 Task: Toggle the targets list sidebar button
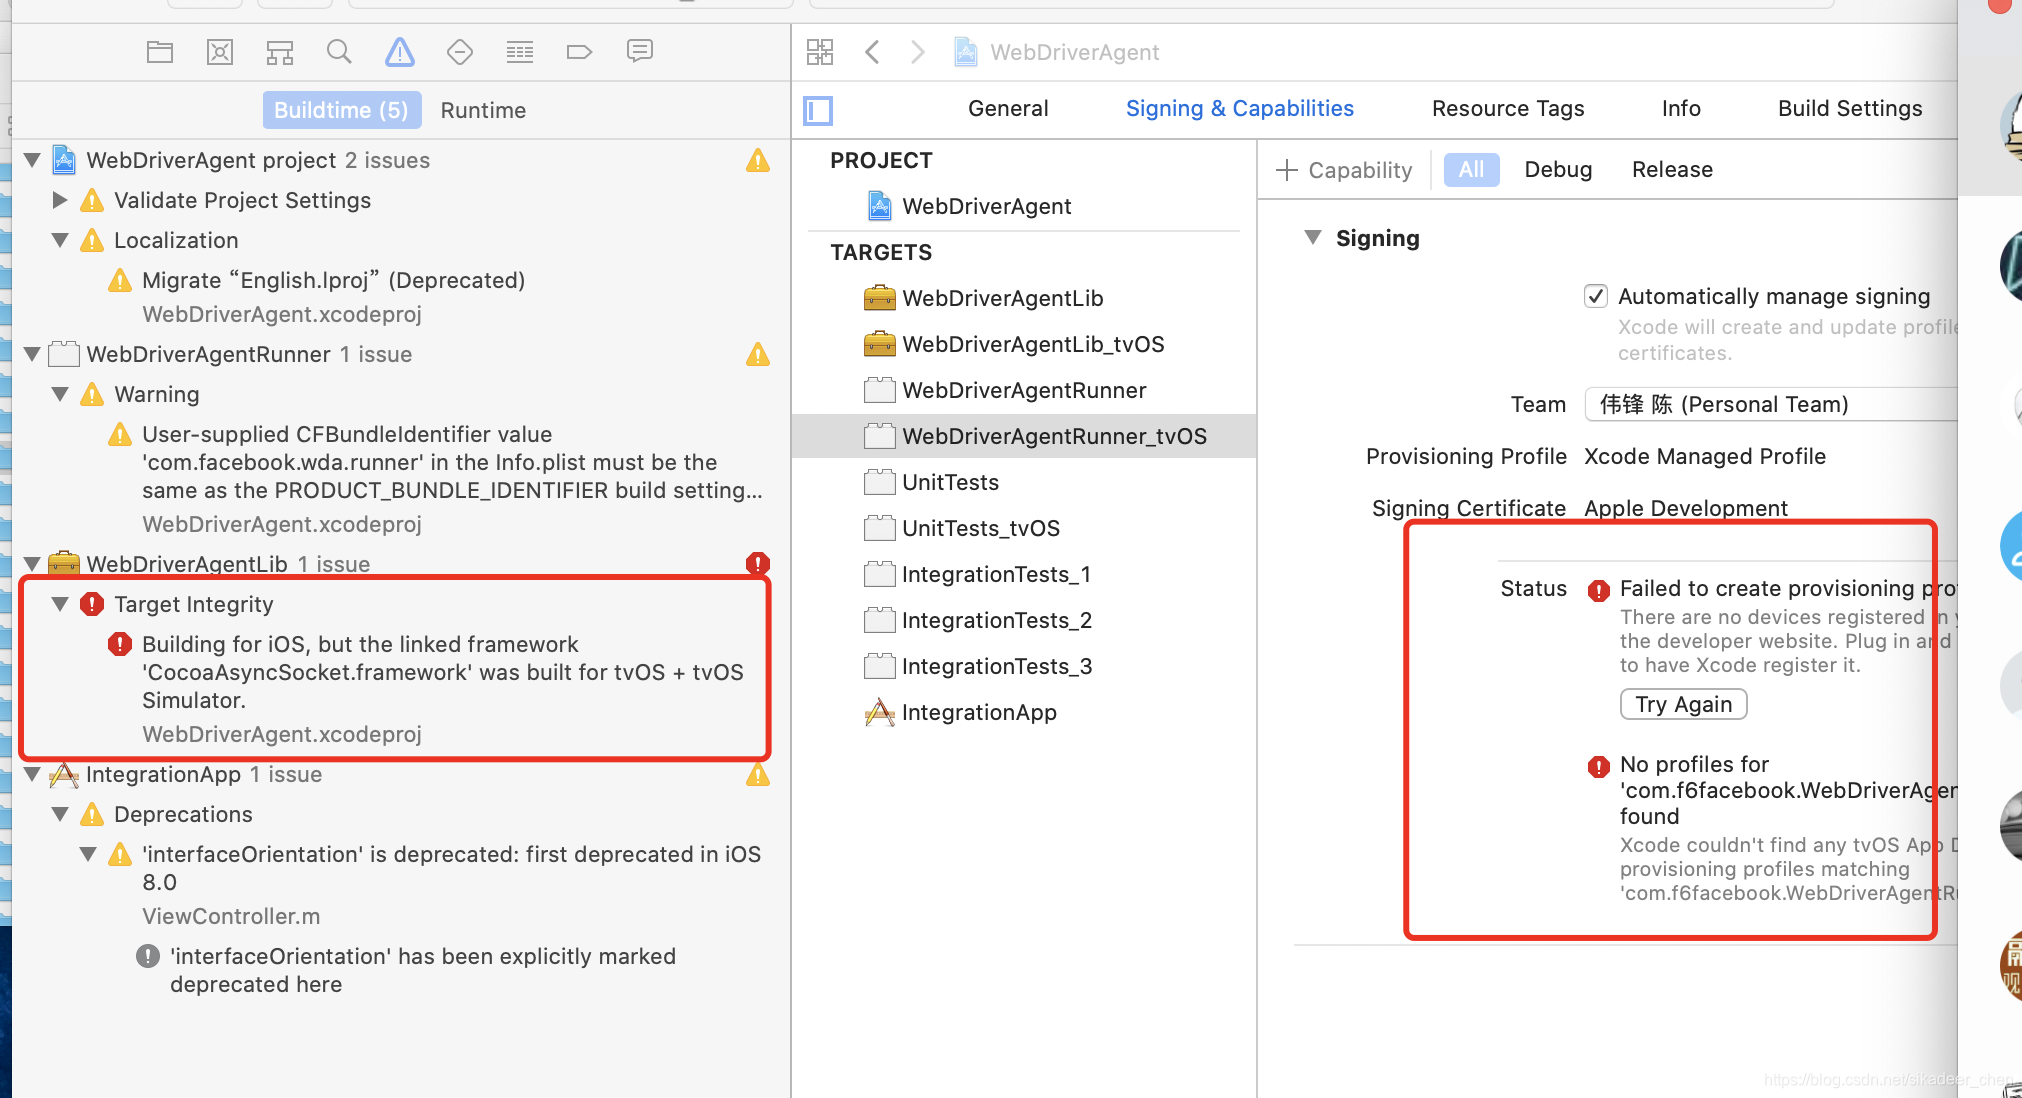pyautogui.click(x=818, y=110)
